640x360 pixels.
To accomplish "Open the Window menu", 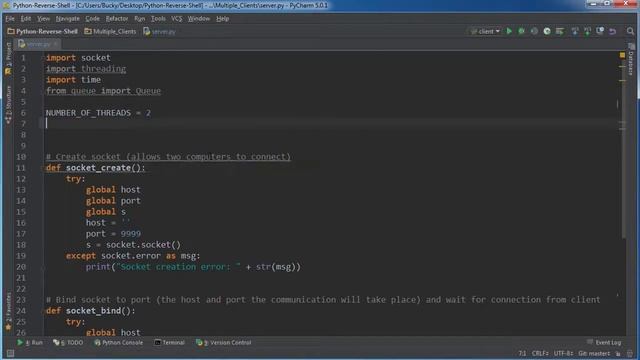I will tap(199, 18).
